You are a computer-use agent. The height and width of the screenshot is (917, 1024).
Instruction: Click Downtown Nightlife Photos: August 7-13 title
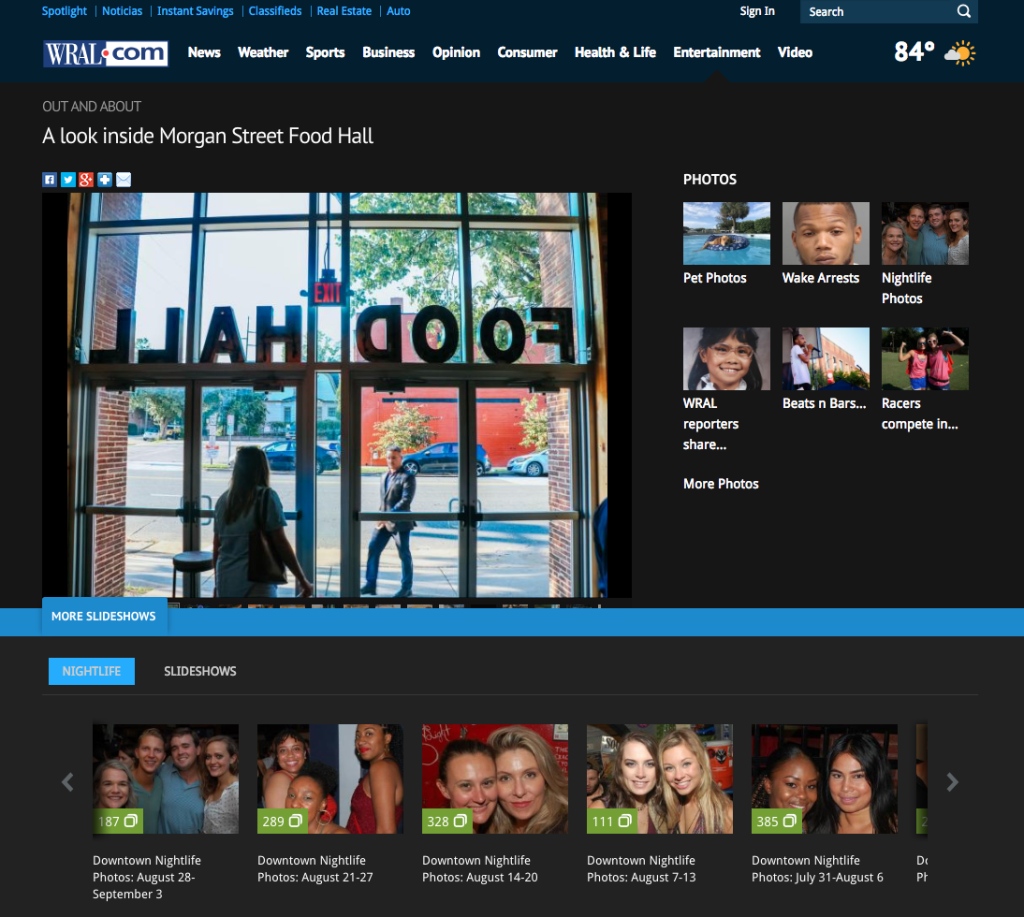click(x=641, y=869)
